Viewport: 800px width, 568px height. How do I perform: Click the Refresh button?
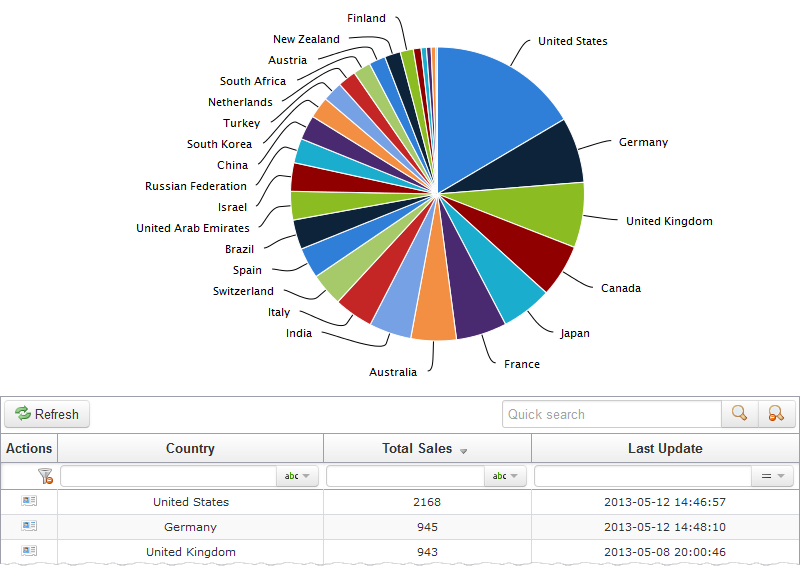coord(47,414)
